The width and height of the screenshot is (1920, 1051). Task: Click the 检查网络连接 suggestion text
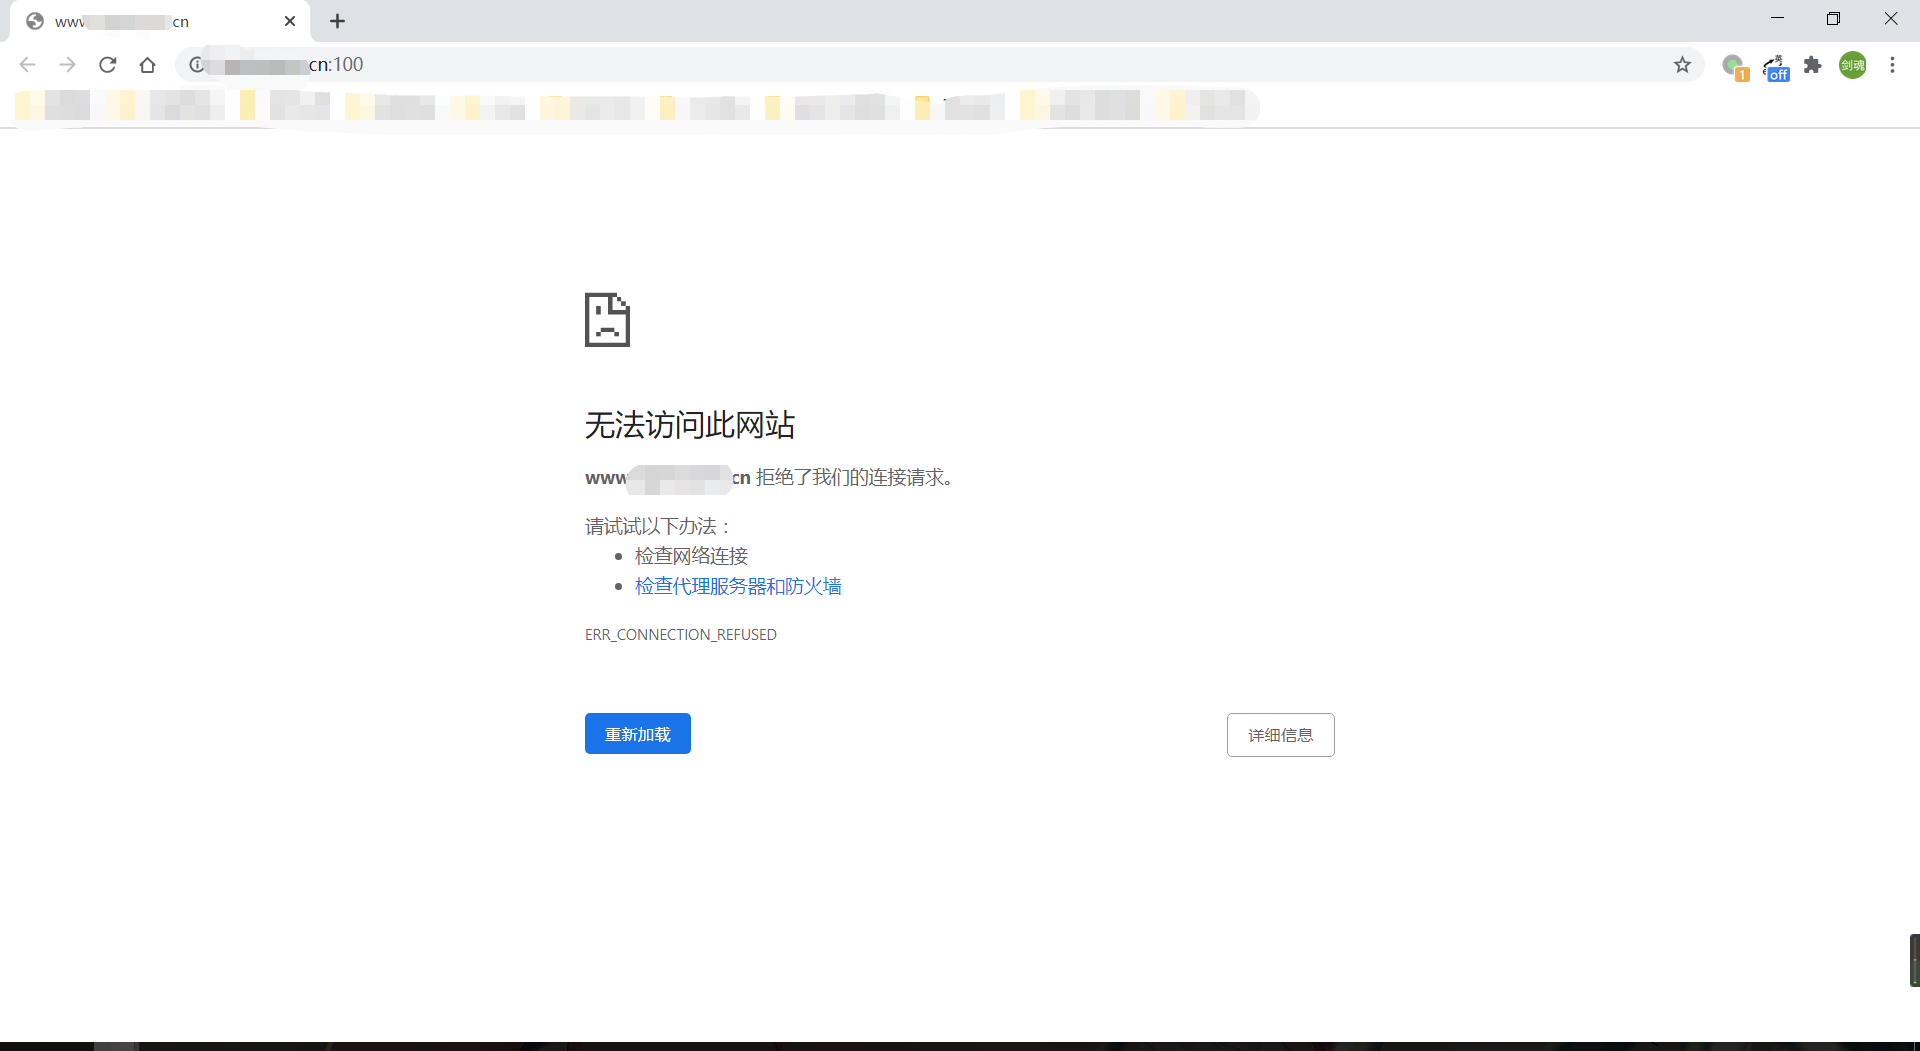pyautogui.click(x=691, y=556)
